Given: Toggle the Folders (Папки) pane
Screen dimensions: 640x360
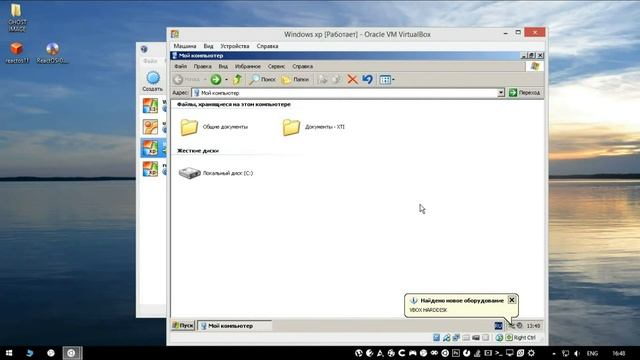Looking at the screenshot, I should click(295, 80).
